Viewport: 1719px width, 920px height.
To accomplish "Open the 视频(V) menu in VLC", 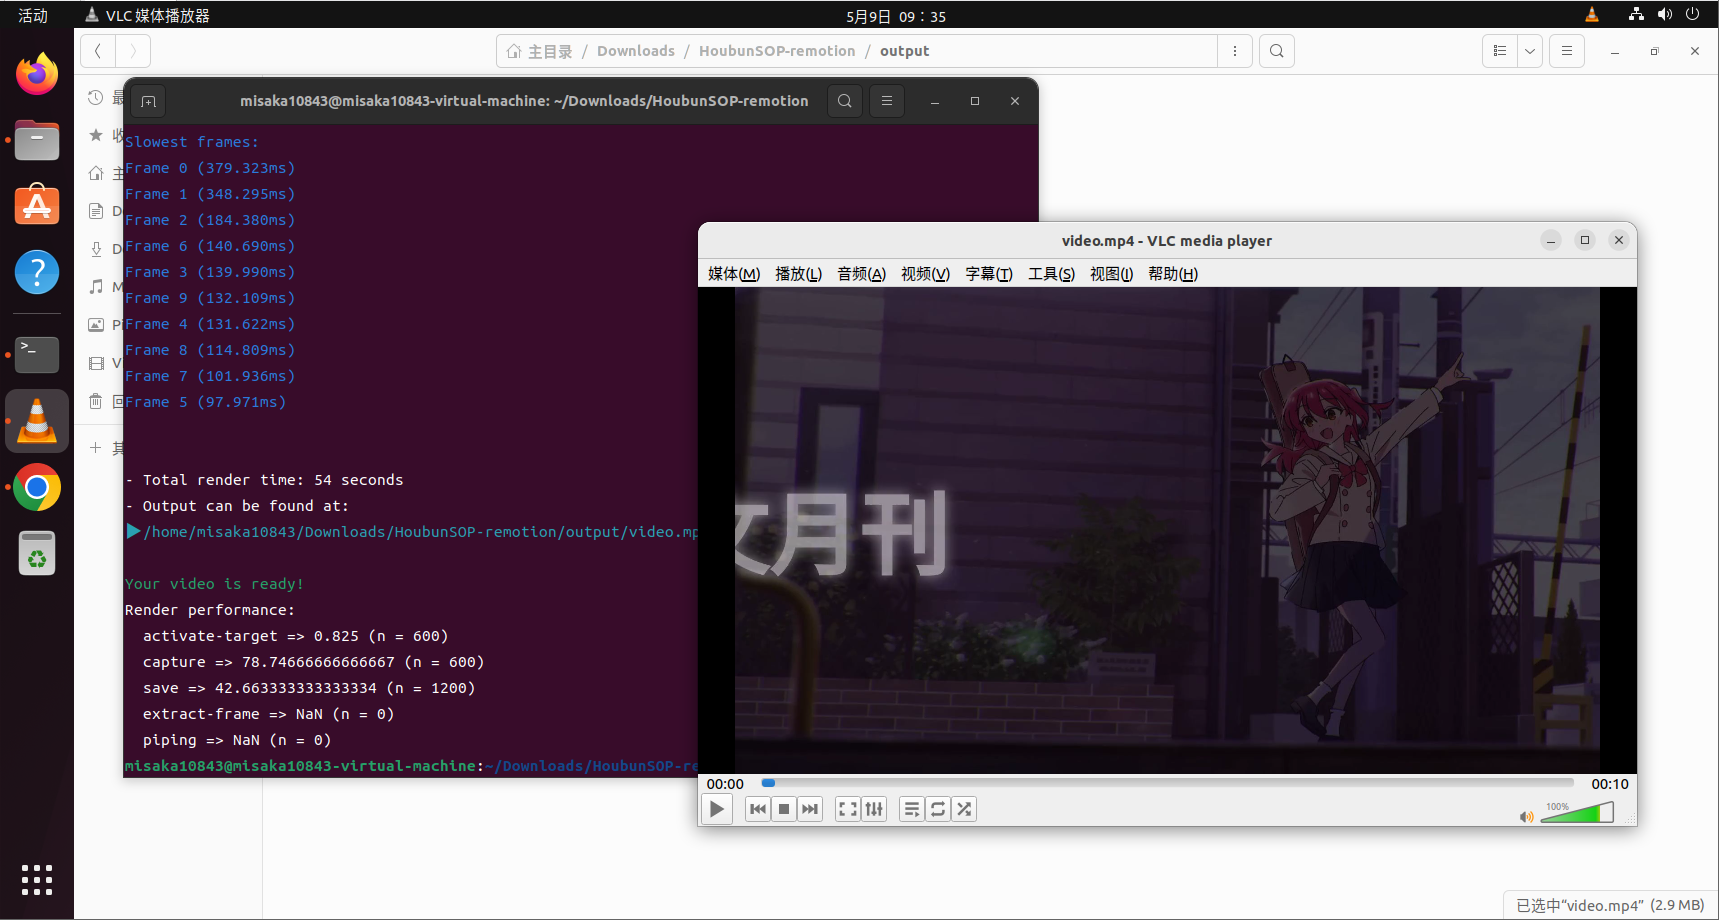I will (925, 274).
